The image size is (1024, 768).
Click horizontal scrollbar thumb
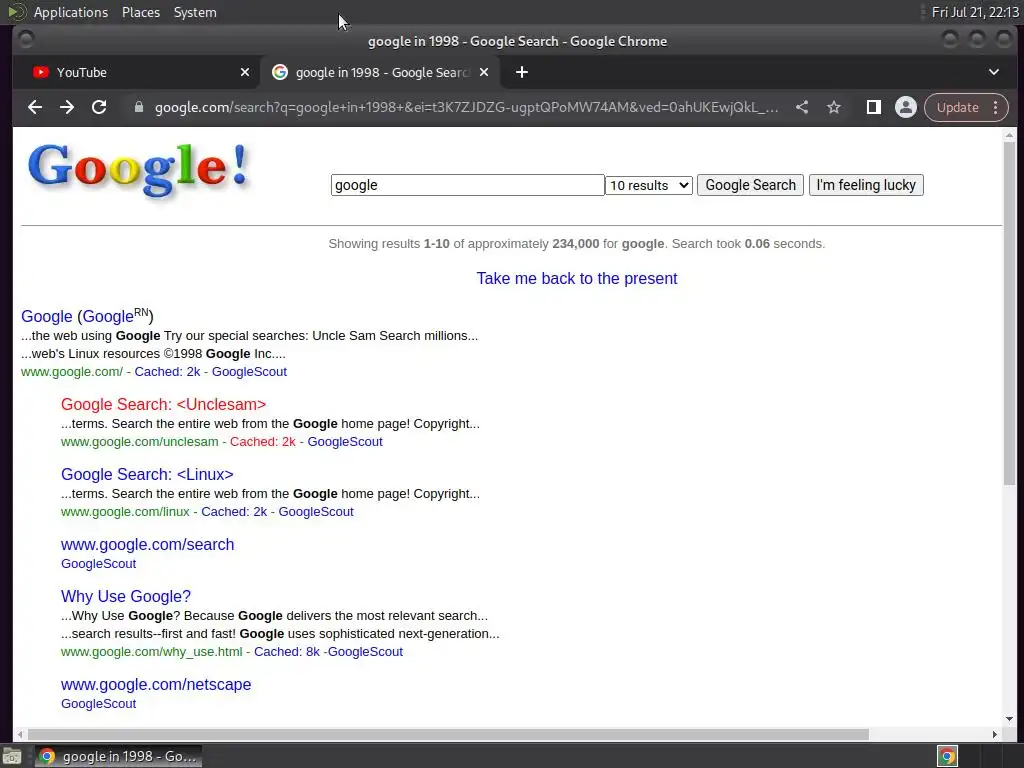click(x=448, y=735)
